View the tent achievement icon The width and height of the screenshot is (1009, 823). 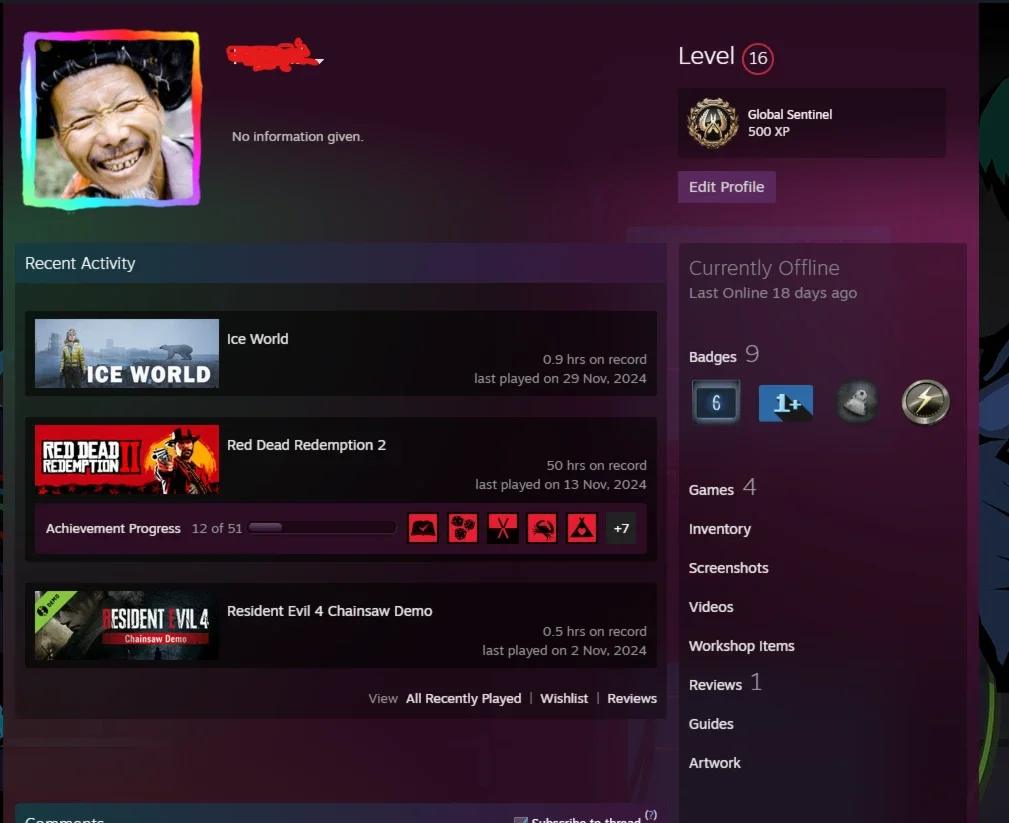click(582, 528)
